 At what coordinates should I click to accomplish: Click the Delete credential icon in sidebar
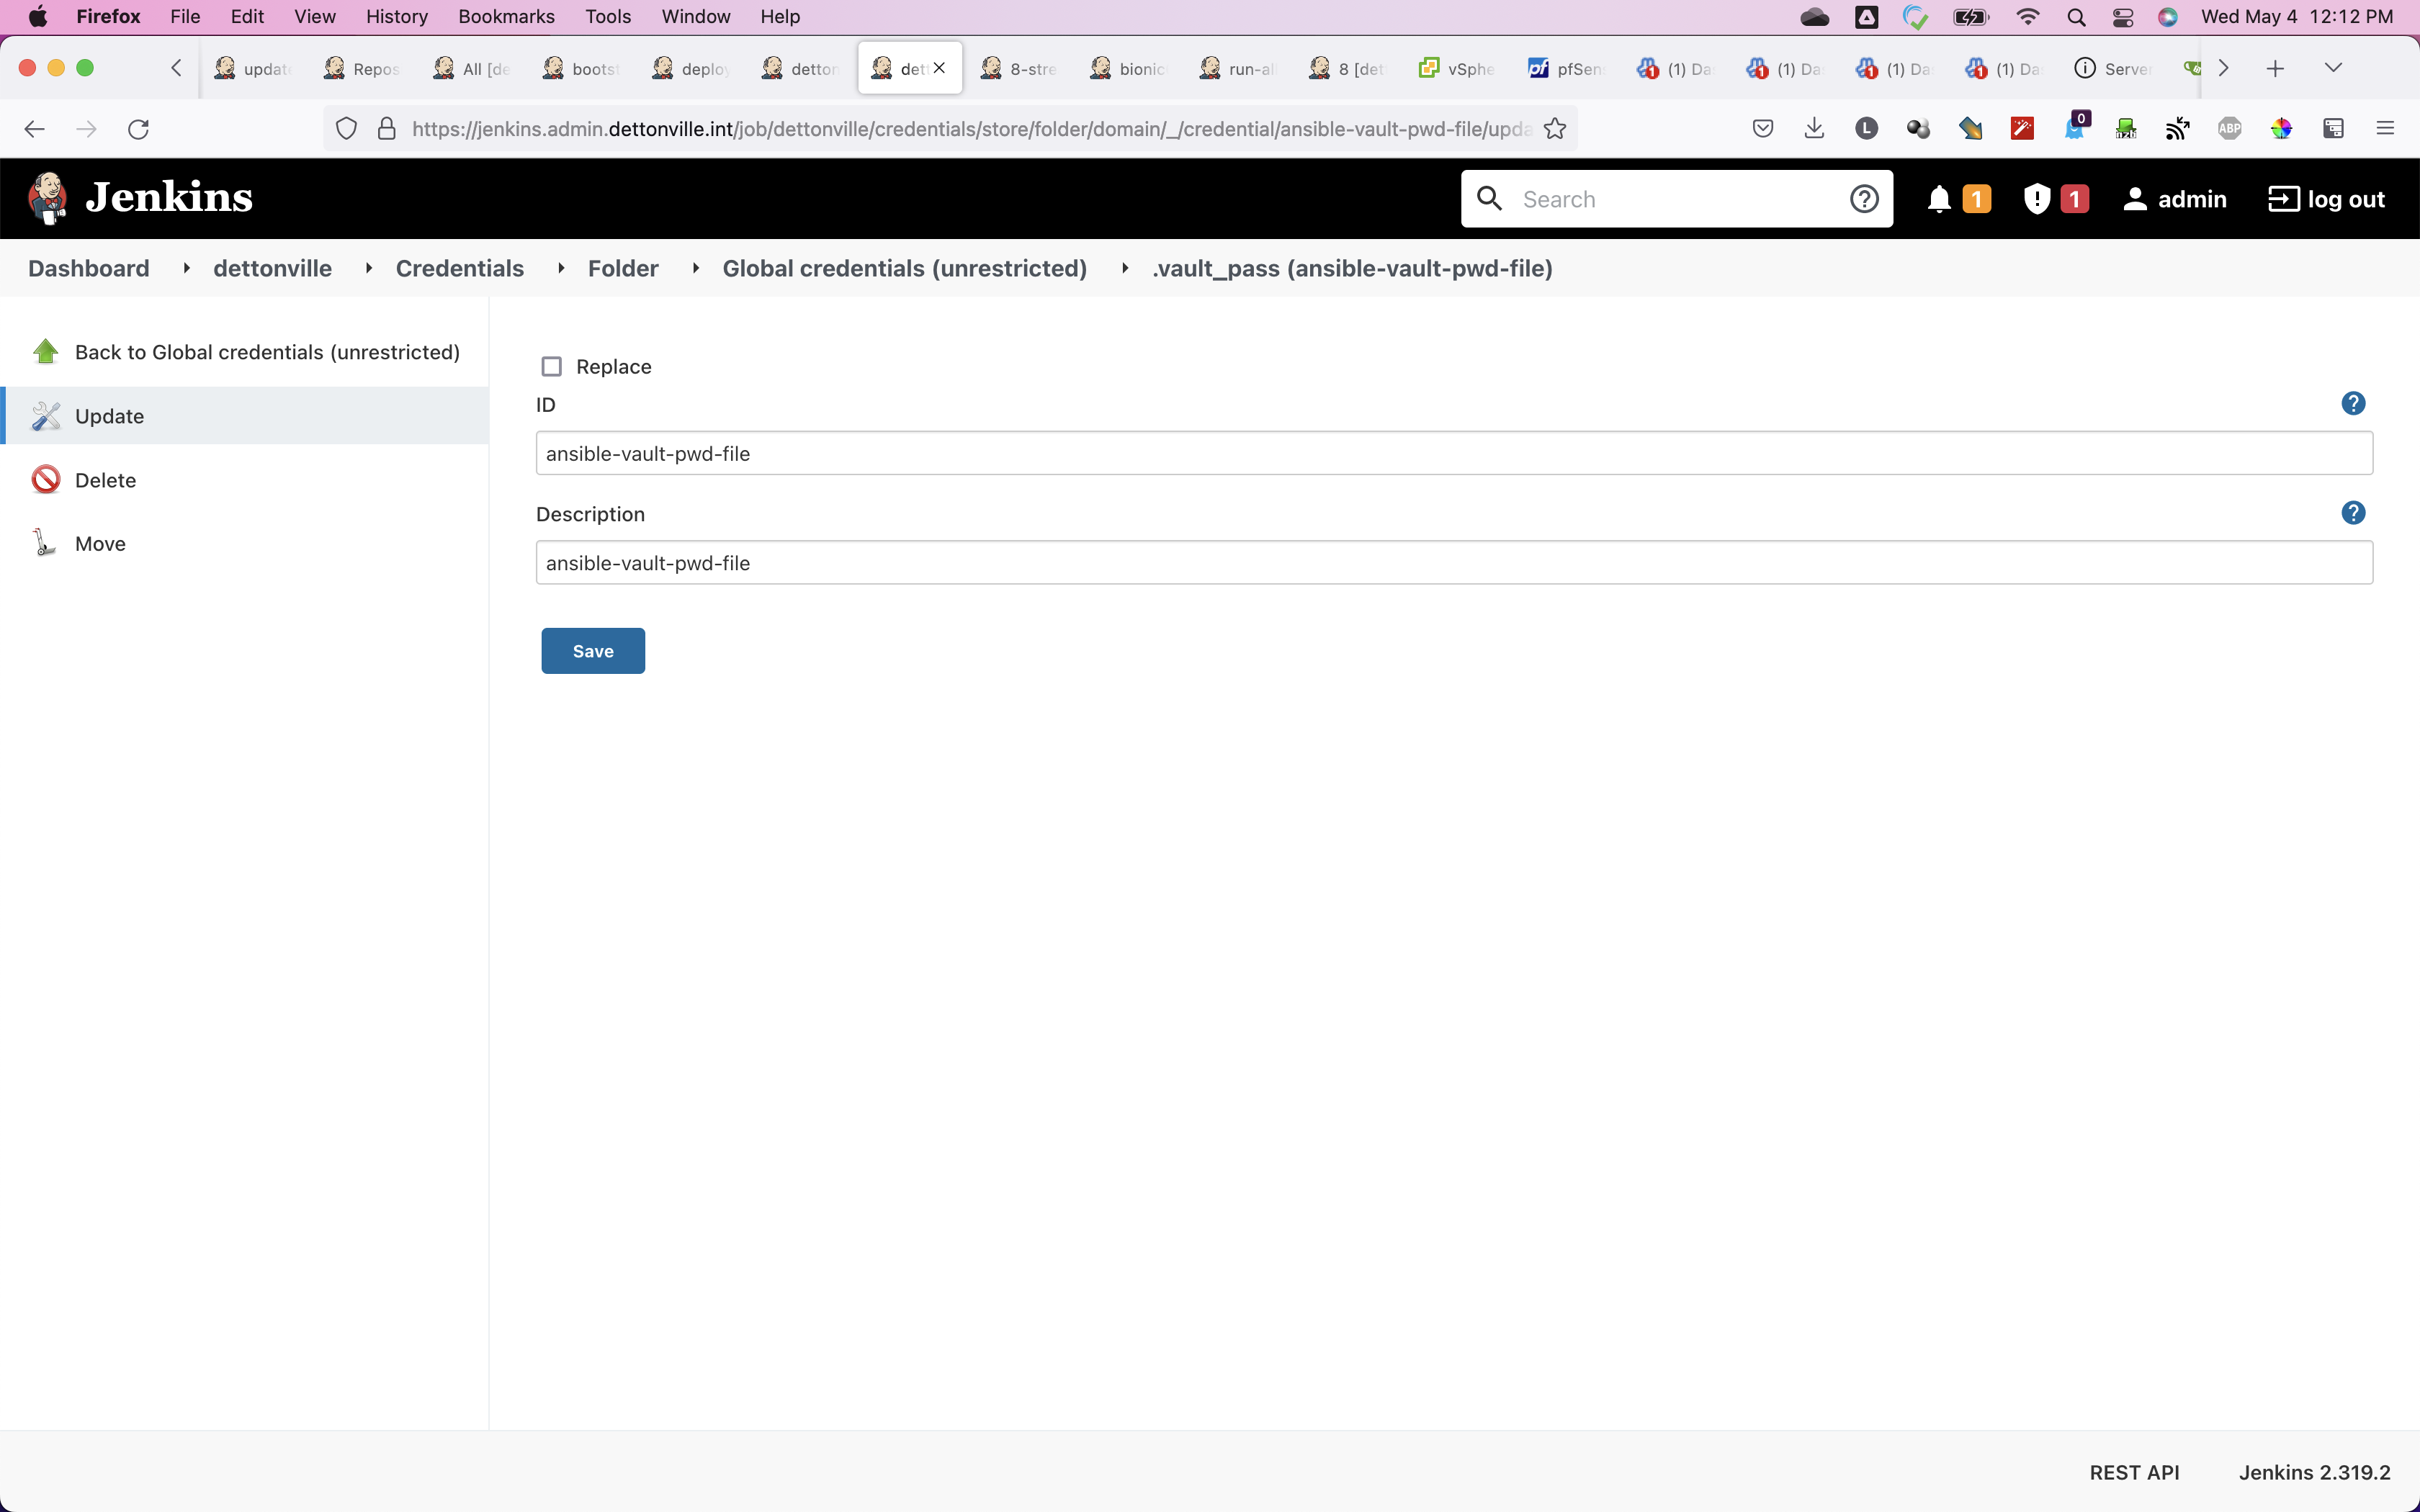[x=46, y=480]
